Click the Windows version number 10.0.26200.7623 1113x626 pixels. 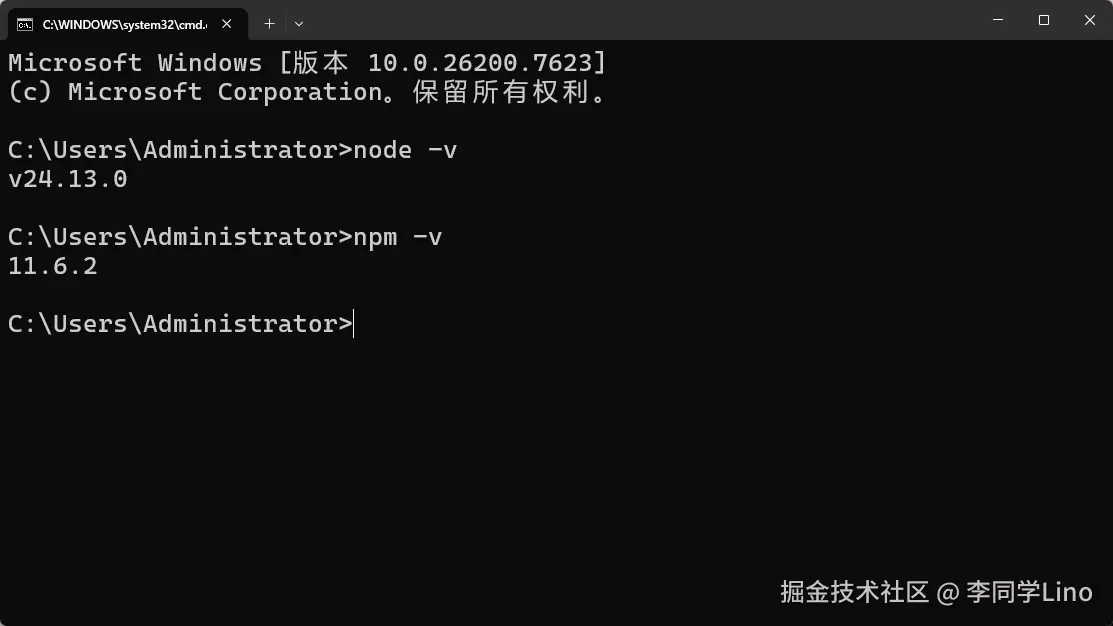480,63
